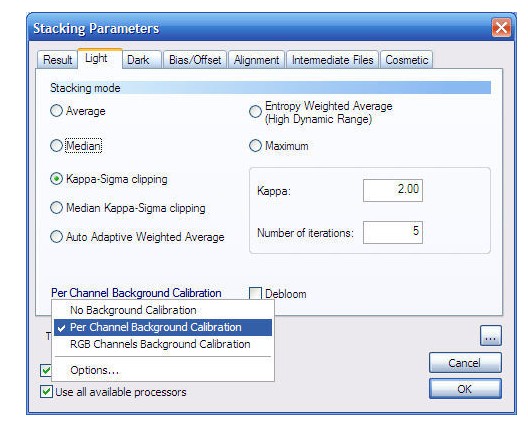Select the Average stacking mode
Image resolution: width=528 pixels, height=426 pixels.
tap(56, 111)
